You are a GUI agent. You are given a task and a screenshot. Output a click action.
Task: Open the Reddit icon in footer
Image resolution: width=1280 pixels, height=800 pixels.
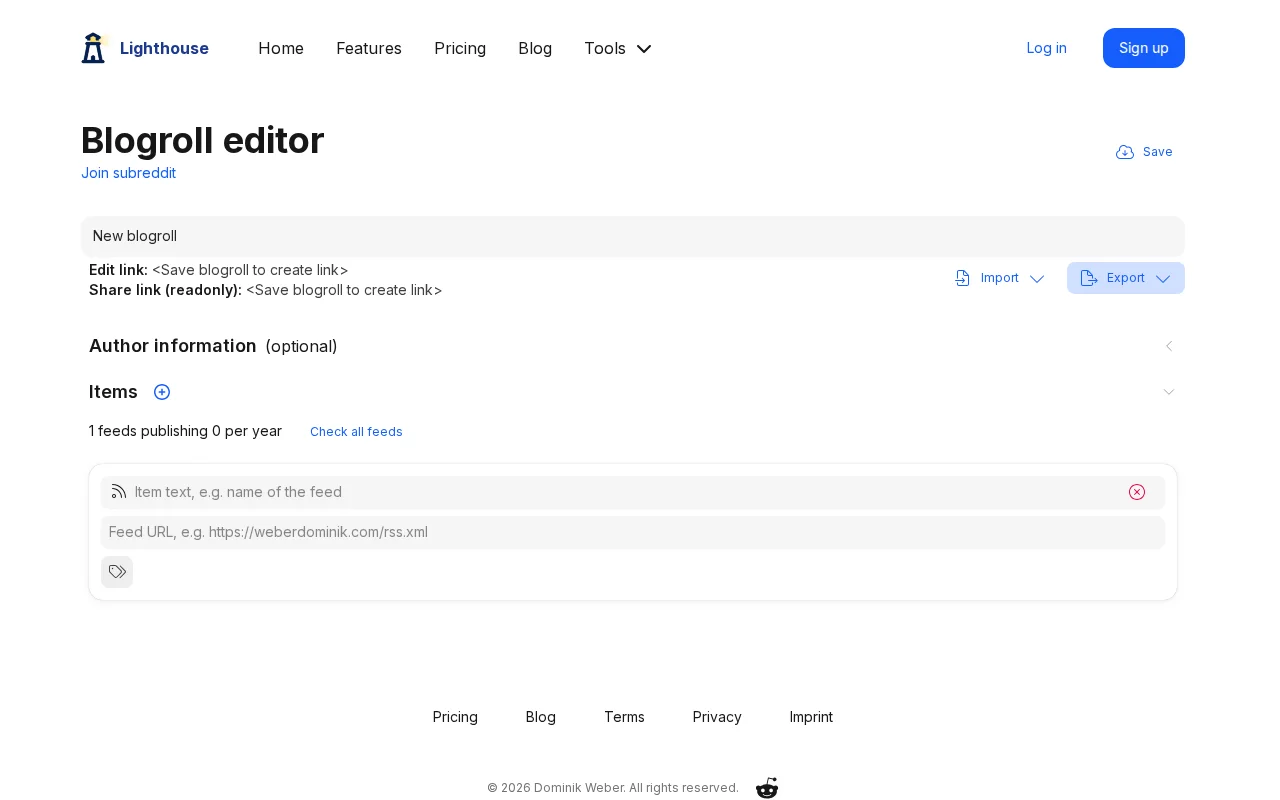(x=767, y=788)
